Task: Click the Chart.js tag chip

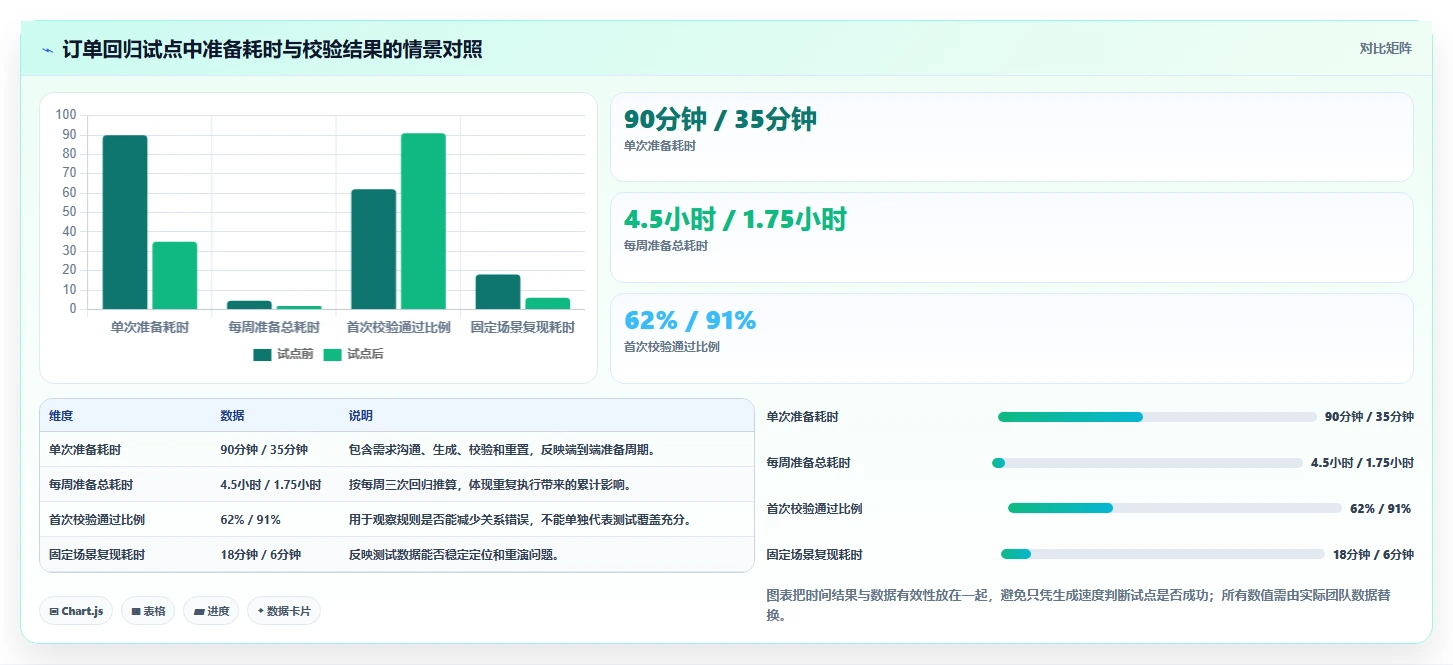Action: click(76, 611)
